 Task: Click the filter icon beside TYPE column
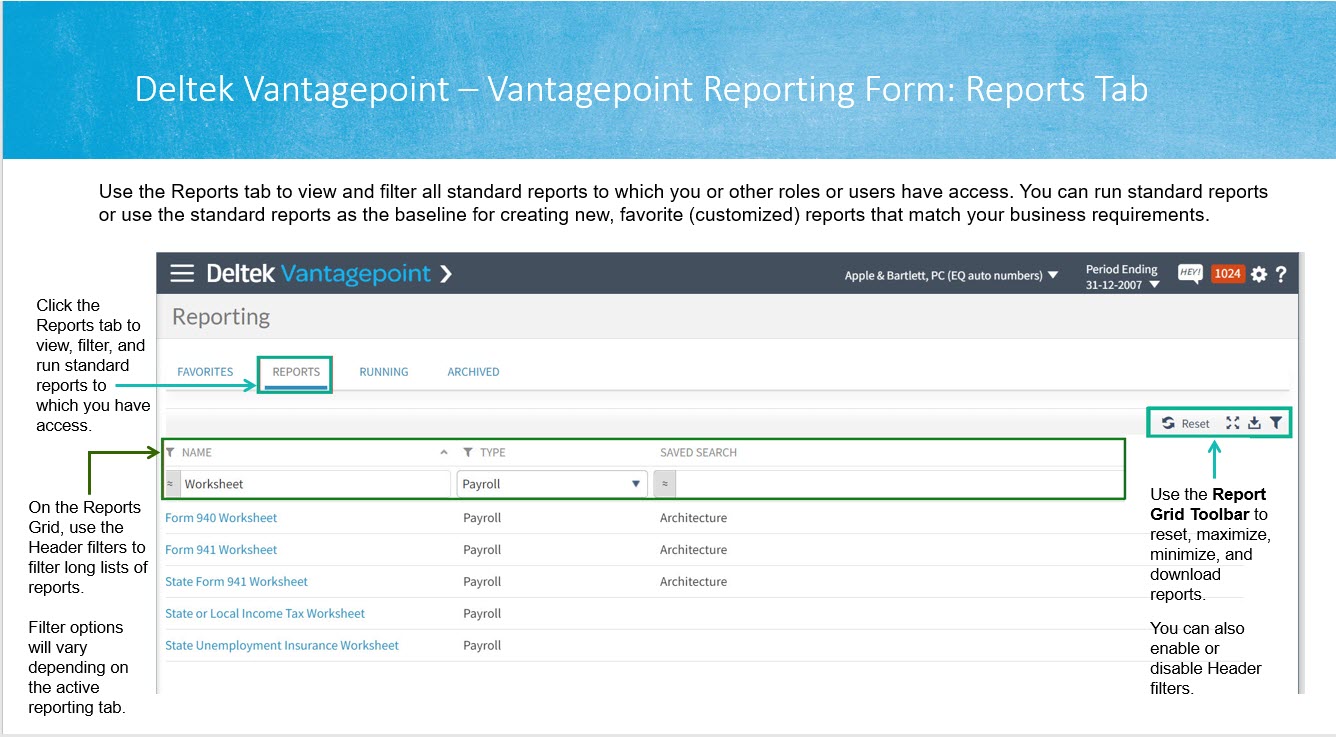pos(468,453)
